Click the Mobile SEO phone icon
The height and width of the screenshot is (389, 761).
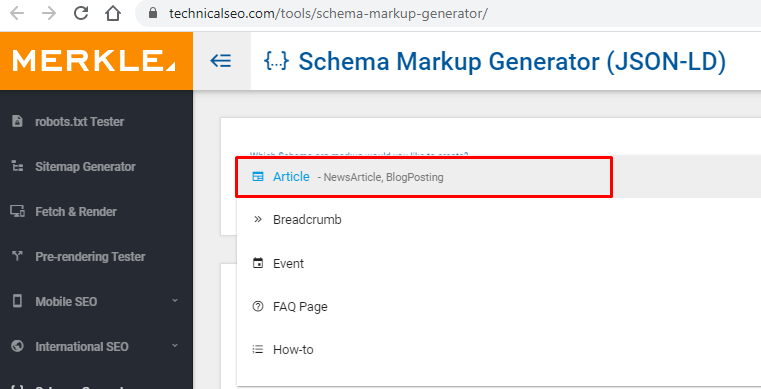pos(17,301)
